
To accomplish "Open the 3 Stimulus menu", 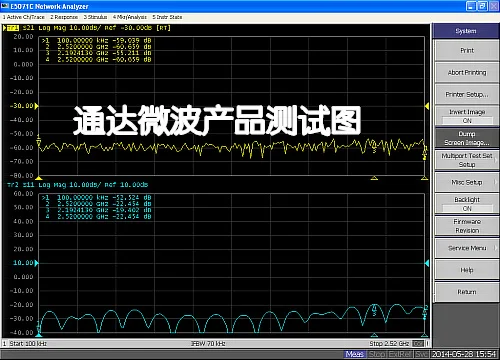I will pyautogui.click(x=95, y=17).
